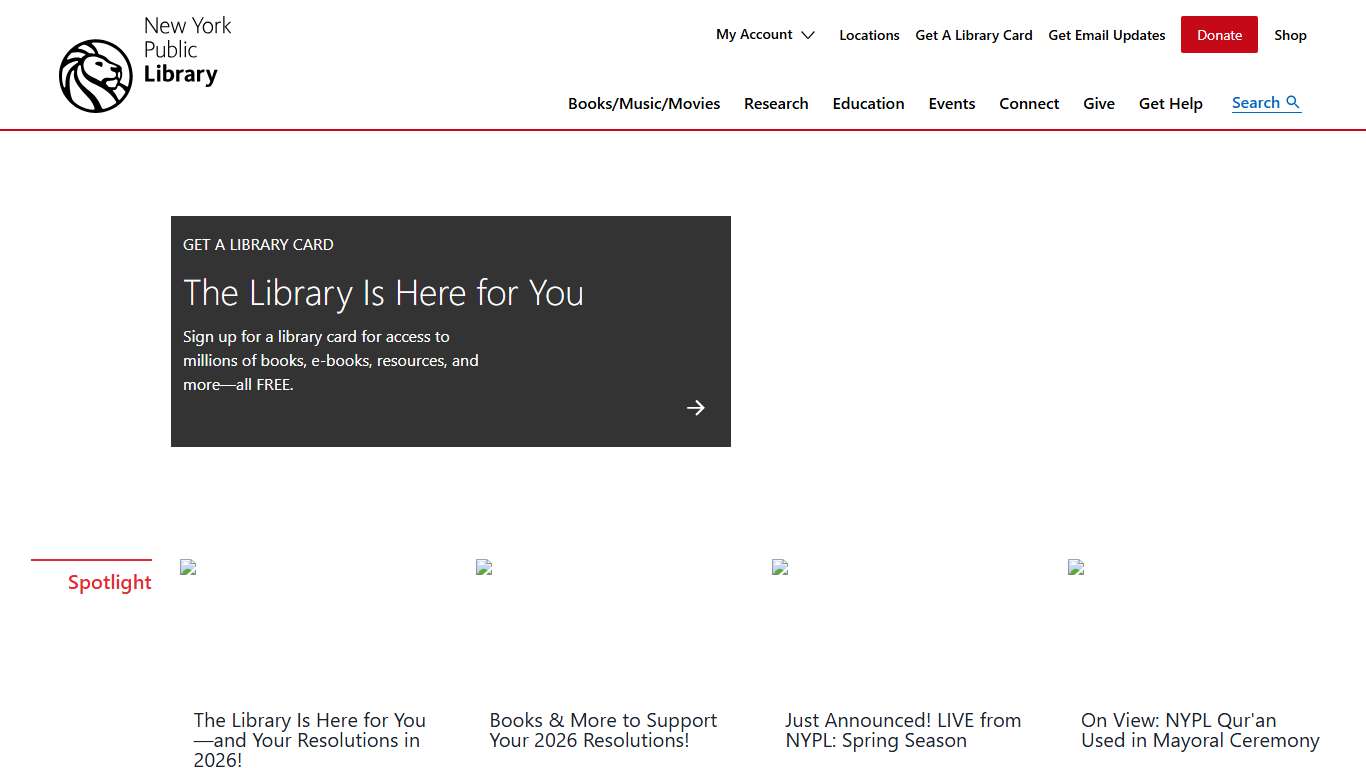Image resolution: width=1366 pixels, height=768 pixels.
Task: Expand the My Account dropdown
Action: 754,35
